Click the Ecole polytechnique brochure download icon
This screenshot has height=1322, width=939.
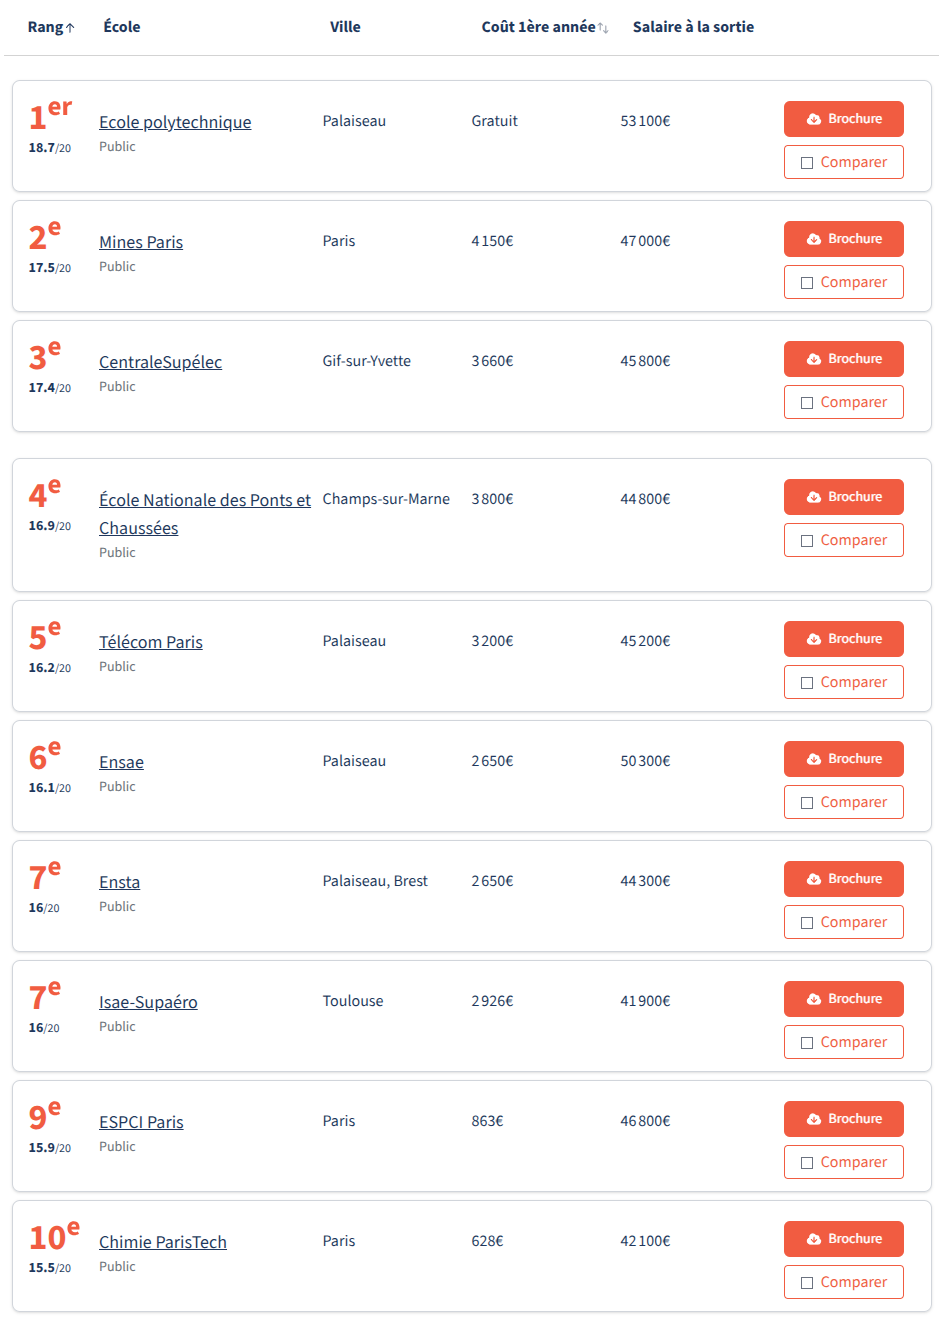tap(814, 119)
